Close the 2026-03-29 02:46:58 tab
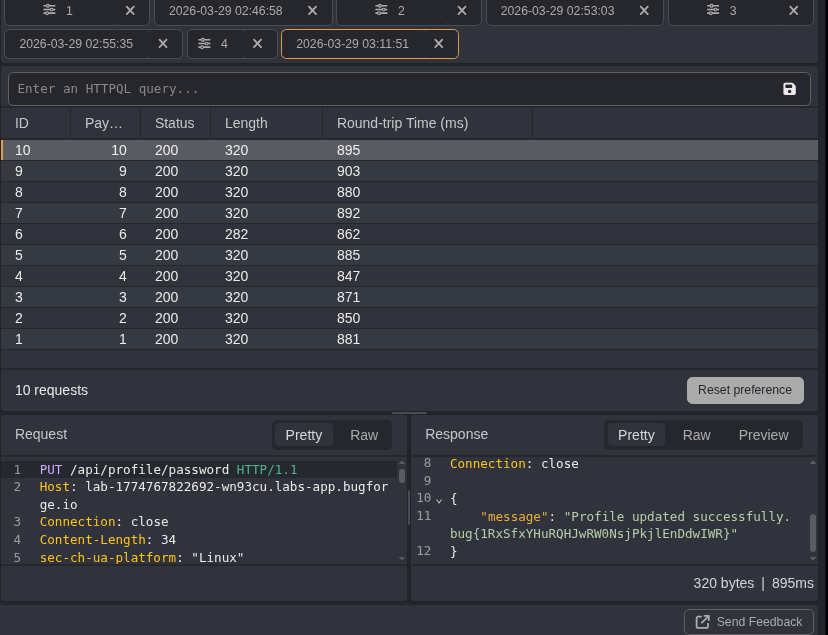 pyautogui.click(x=312, y=10)
